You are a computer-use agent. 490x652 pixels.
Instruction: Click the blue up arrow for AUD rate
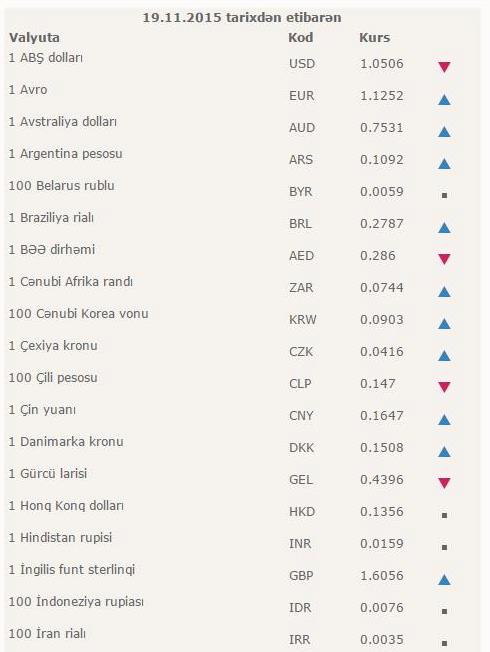click(444, 131)
